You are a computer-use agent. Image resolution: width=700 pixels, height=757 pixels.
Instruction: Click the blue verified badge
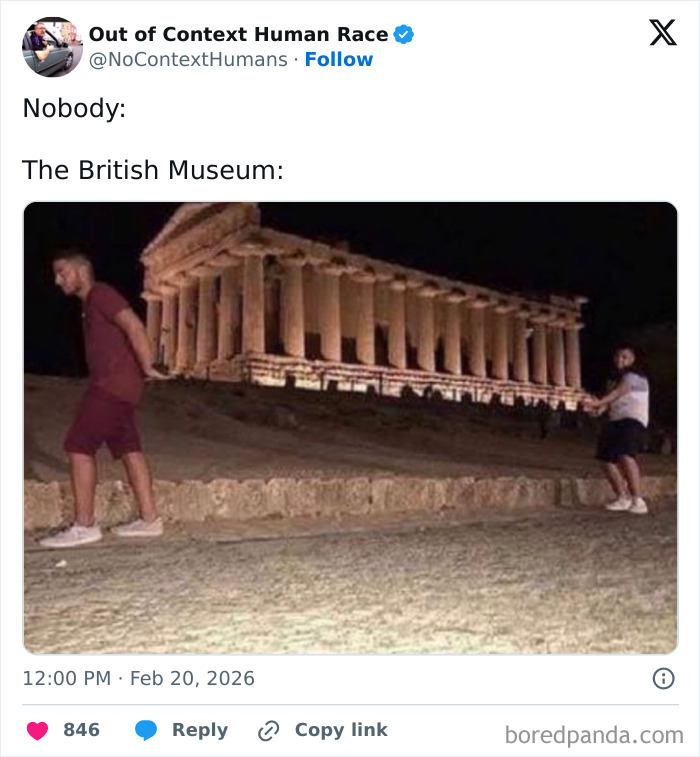tap(404, 34)
